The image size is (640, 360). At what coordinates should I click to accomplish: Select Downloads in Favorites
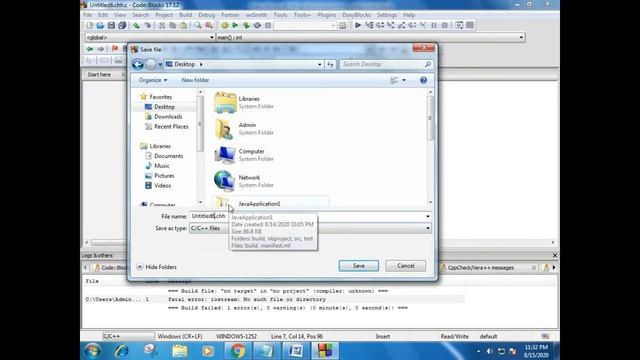[168, 117]
